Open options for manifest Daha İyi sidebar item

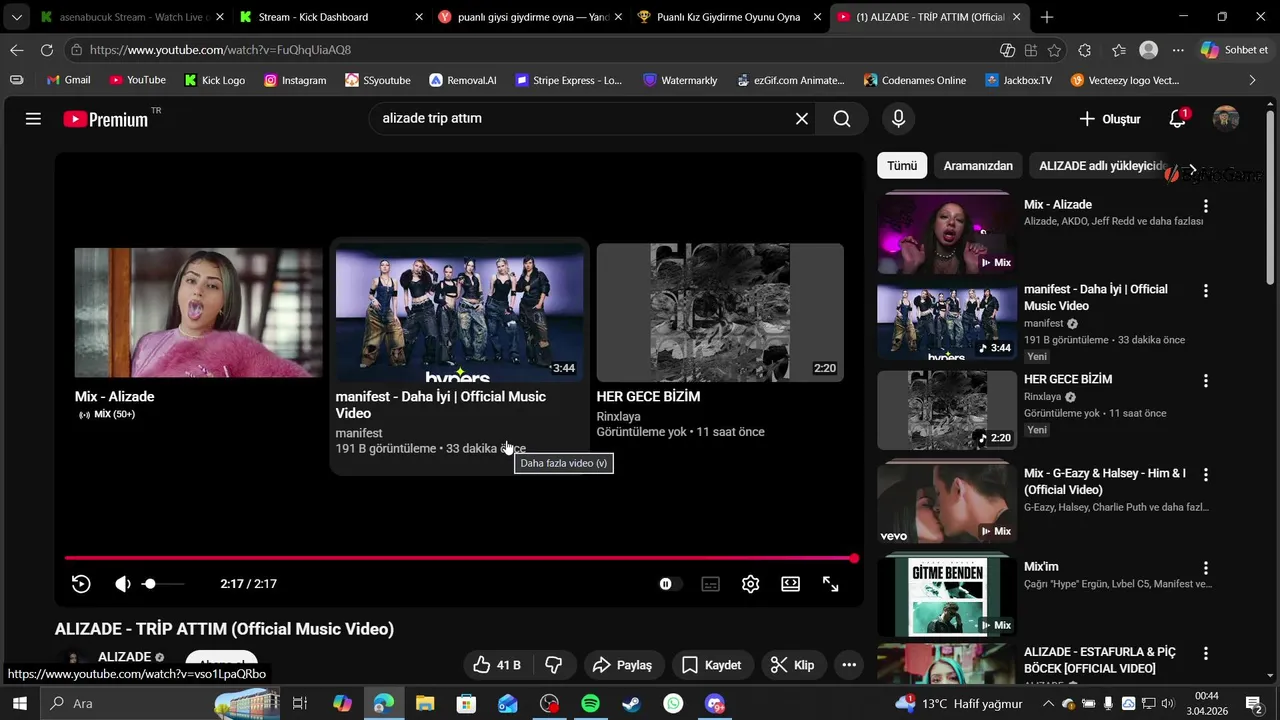pos(1206,291)
